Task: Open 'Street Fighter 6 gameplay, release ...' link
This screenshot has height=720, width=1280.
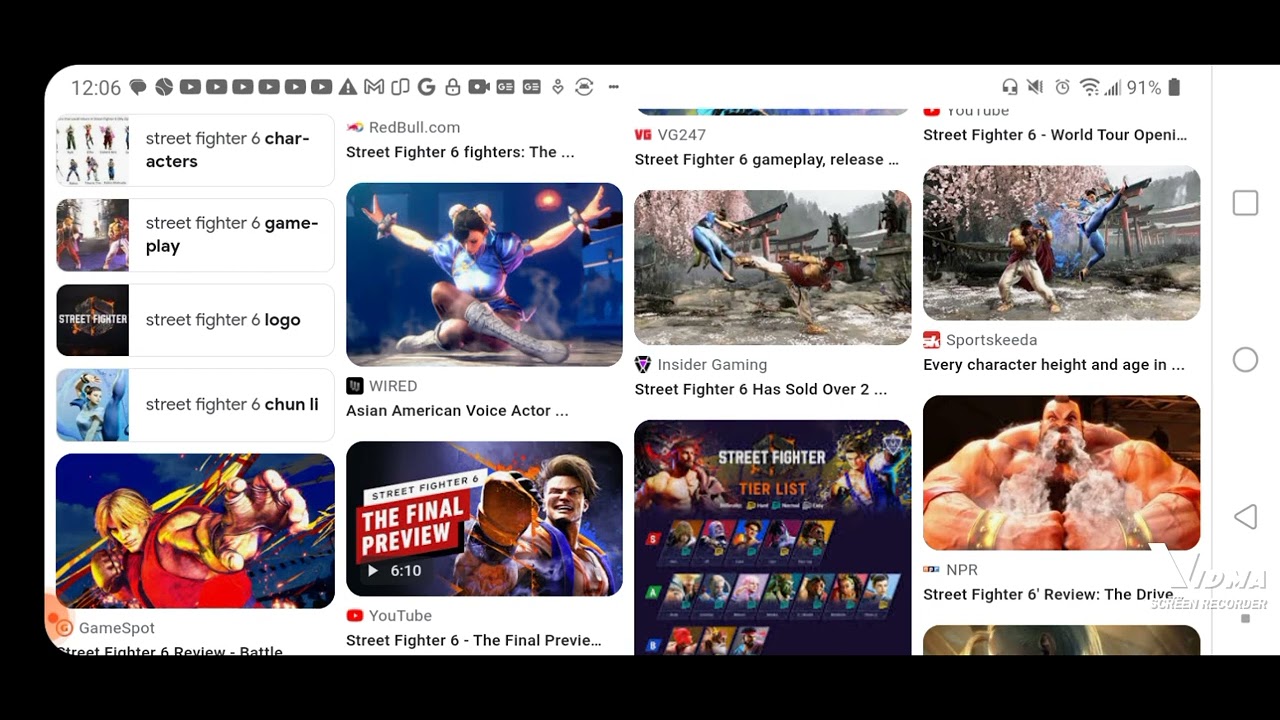Action: click(x=766, y=159)
